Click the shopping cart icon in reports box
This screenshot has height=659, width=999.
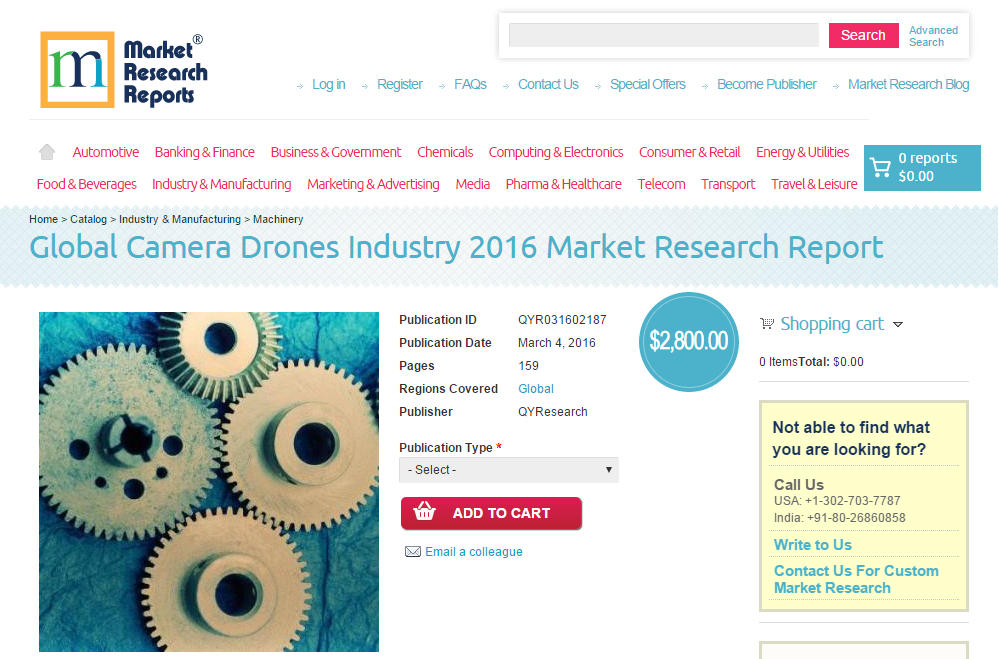click(880, 168)
